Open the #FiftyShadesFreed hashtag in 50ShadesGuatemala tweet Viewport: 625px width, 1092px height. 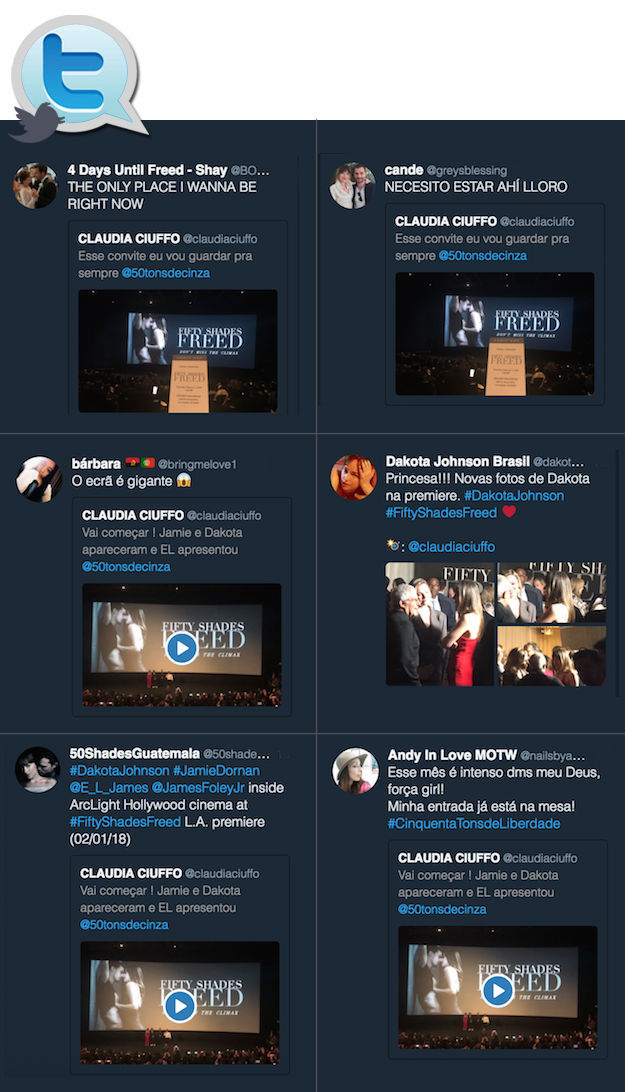[125, 822]
